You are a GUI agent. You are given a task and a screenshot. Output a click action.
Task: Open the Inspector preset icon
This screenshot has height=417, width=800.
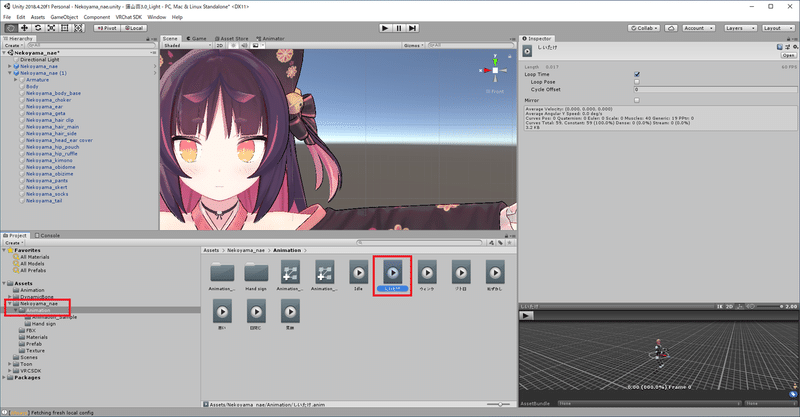(x=787, y=46)
